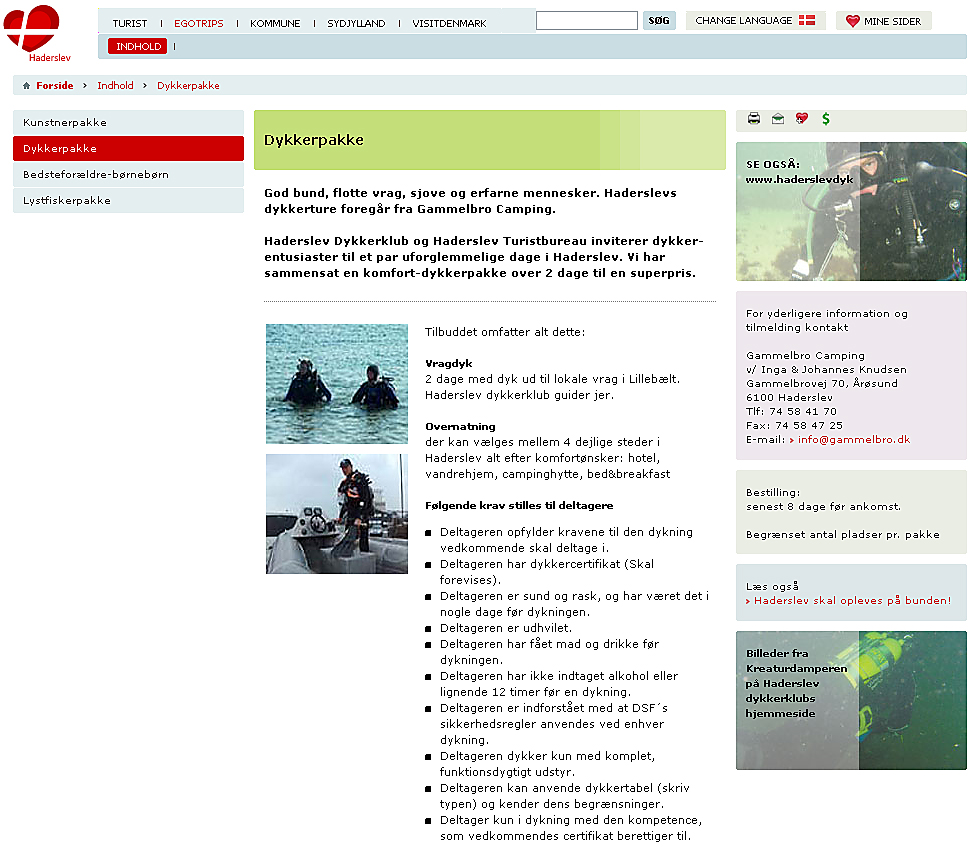Focus the search text field
Screen dimensions: 974x856
click(x=586, y=20)
